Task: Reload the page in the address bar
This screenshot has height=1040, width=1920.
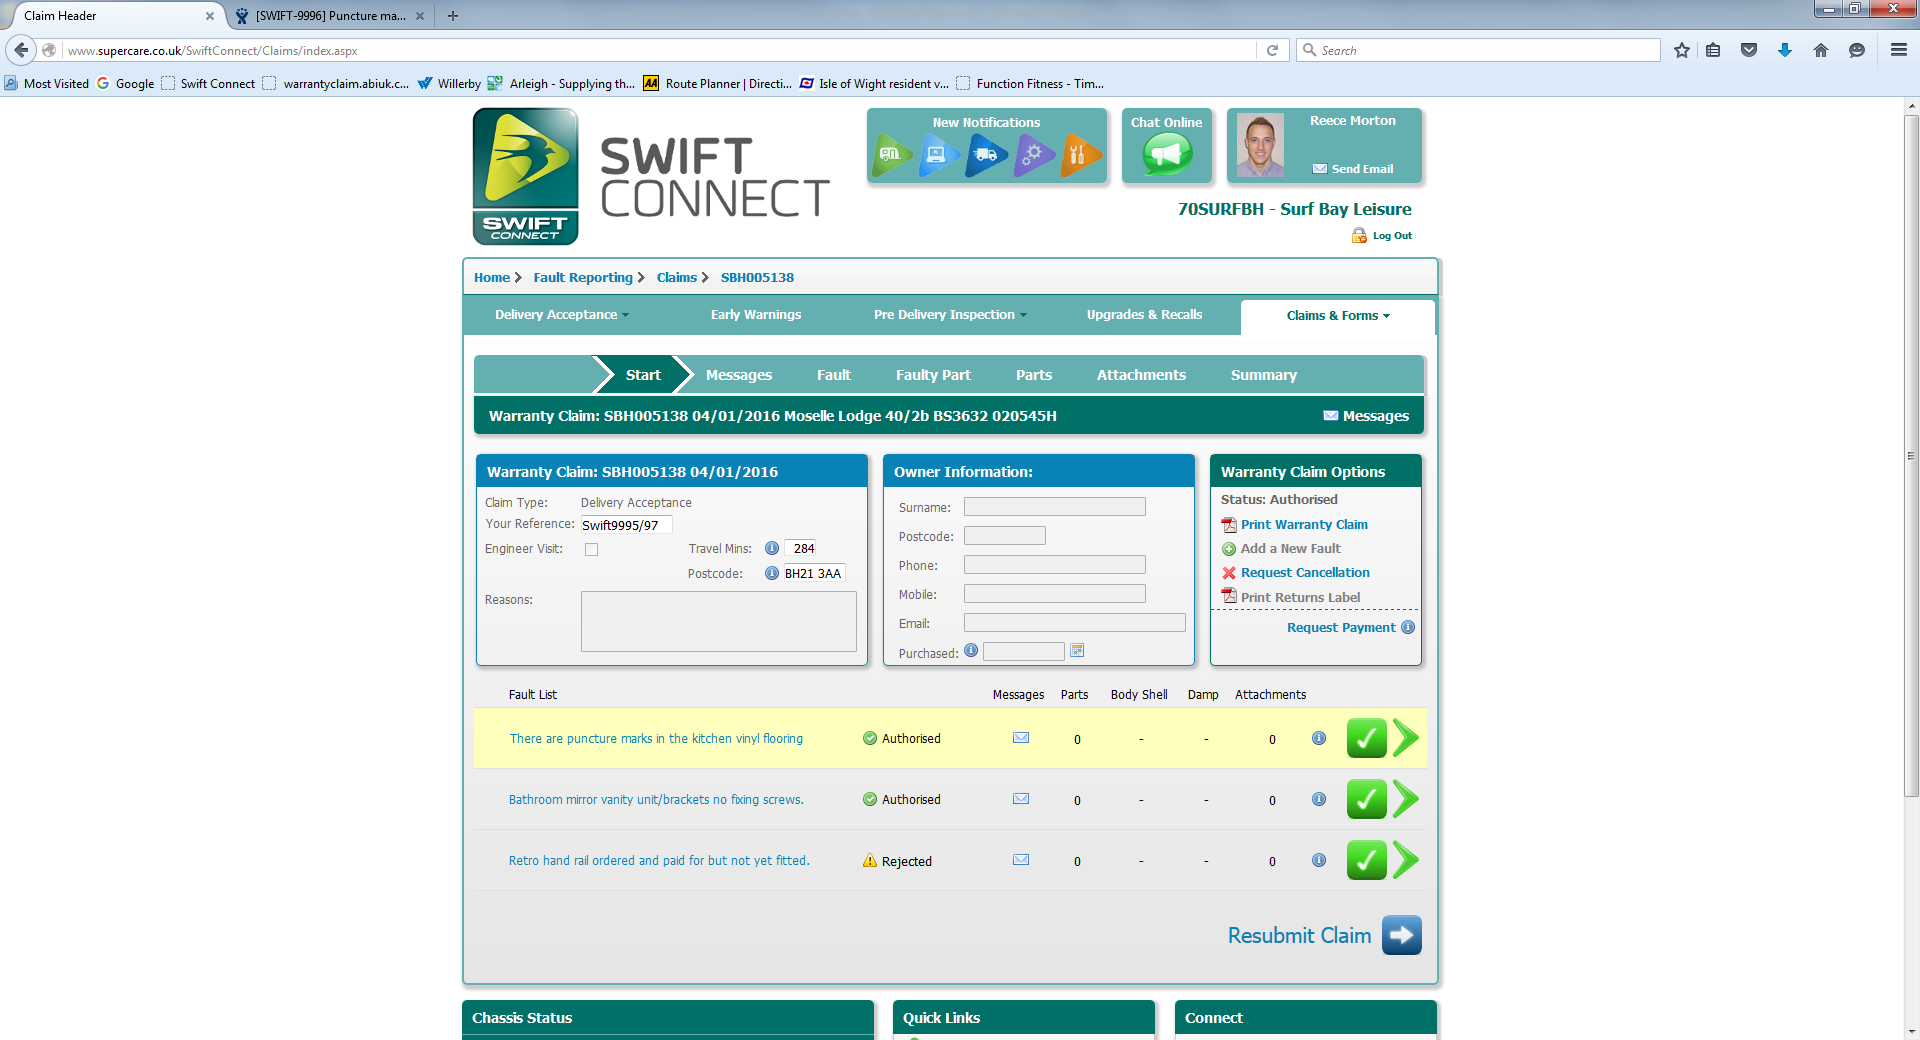Action: pyautogui.click(x=1272, y=50)
